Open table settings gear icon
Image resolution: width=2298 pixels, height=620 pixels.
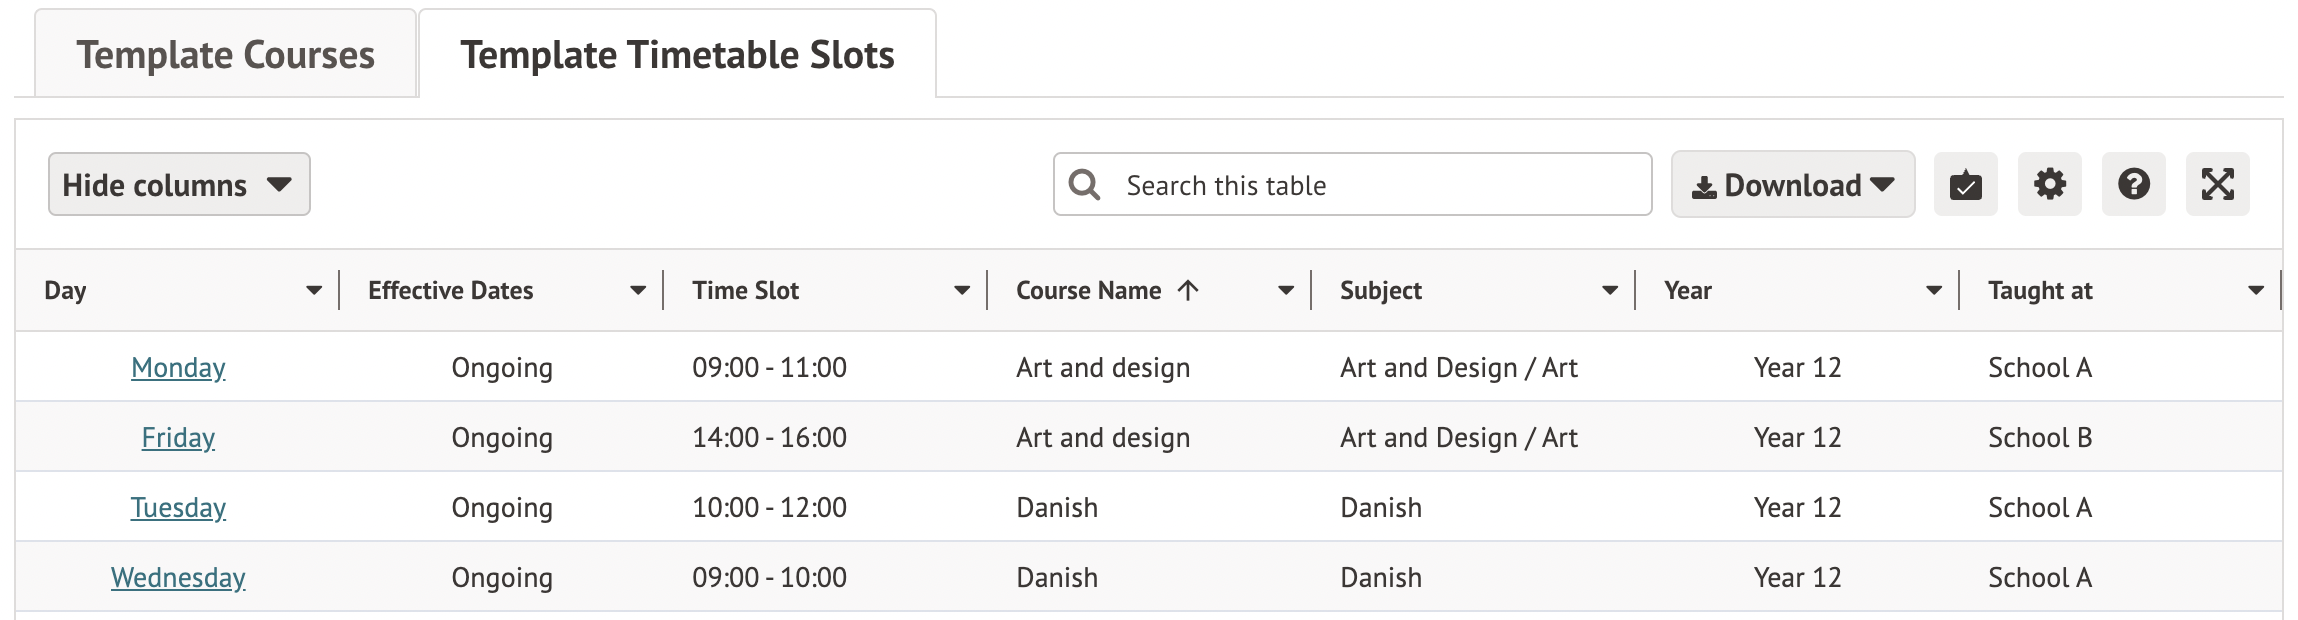(x=2049, y=185)
